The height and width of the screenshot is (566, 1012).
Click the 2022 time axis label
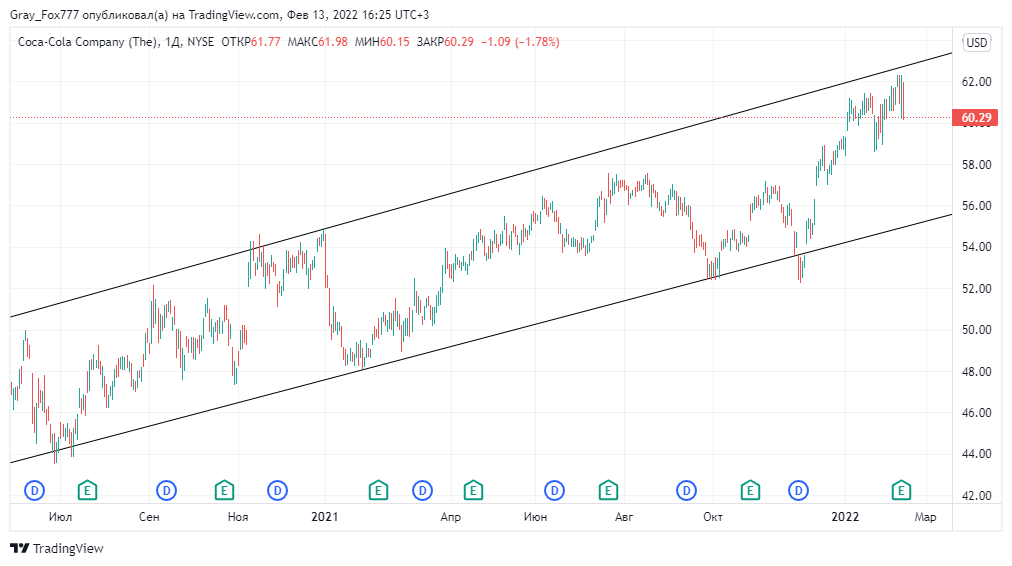click(x=845, y=517)
